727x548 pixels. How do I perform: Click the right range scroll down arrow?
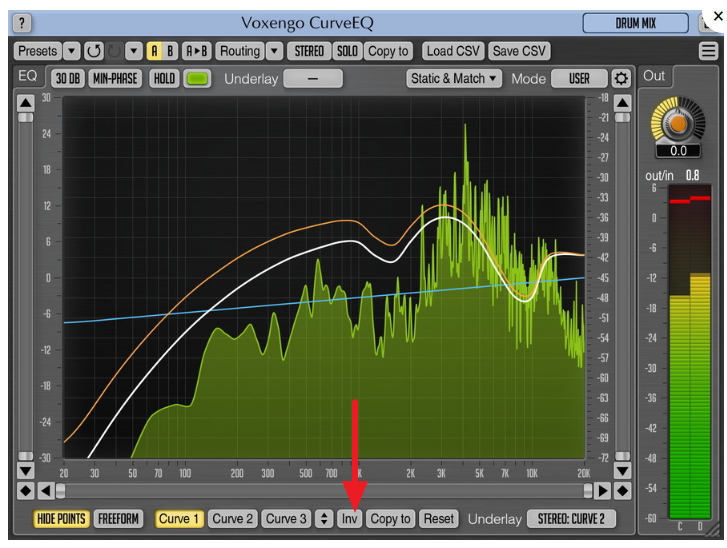[622, 472]
